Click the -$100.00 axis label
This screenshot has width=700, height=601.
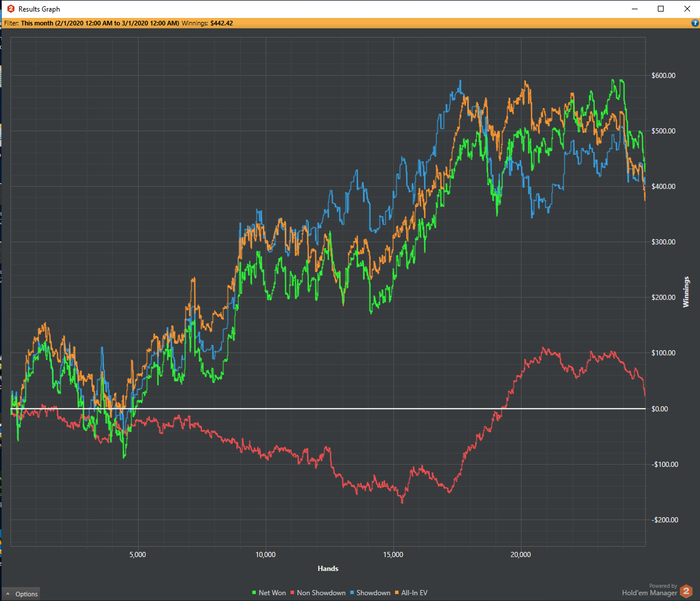[x=665, y=464]
